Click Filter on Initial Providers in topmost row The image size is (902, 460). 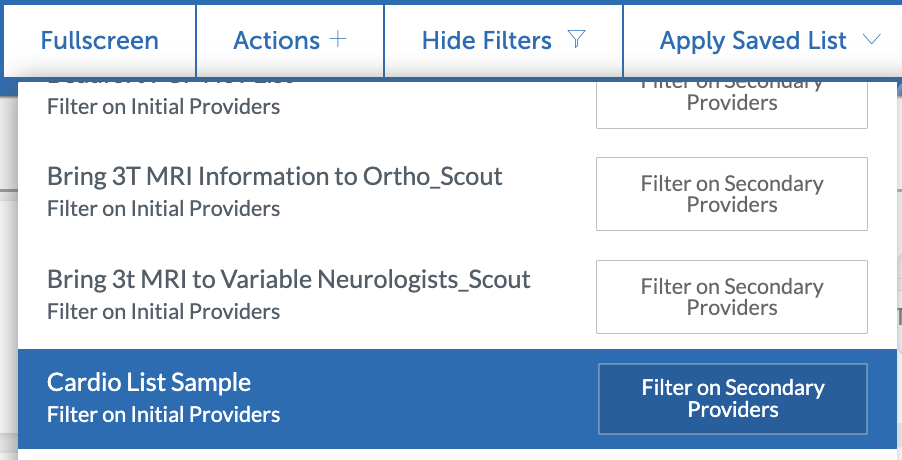pyautogui.click(x=163, y=106)
